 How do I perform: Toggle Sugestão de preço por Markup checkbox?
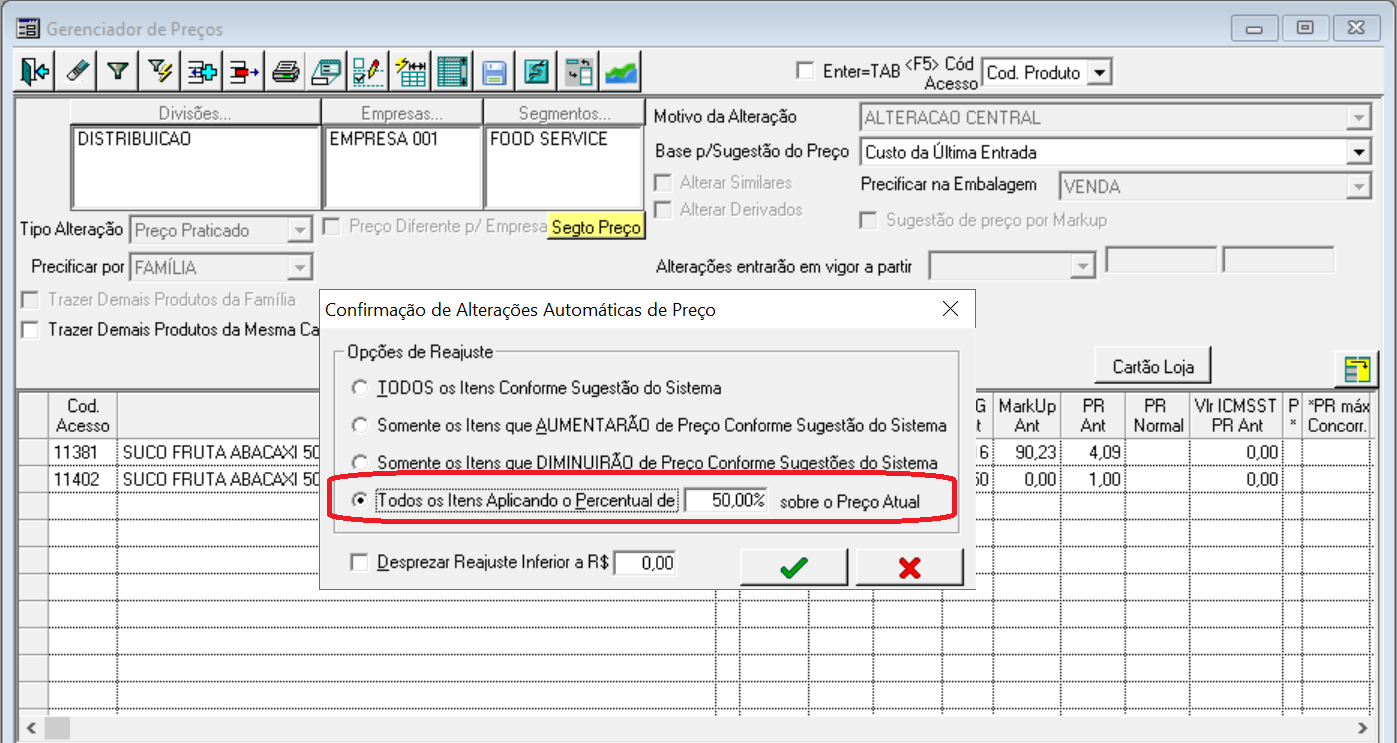click(x=868, y=220)
